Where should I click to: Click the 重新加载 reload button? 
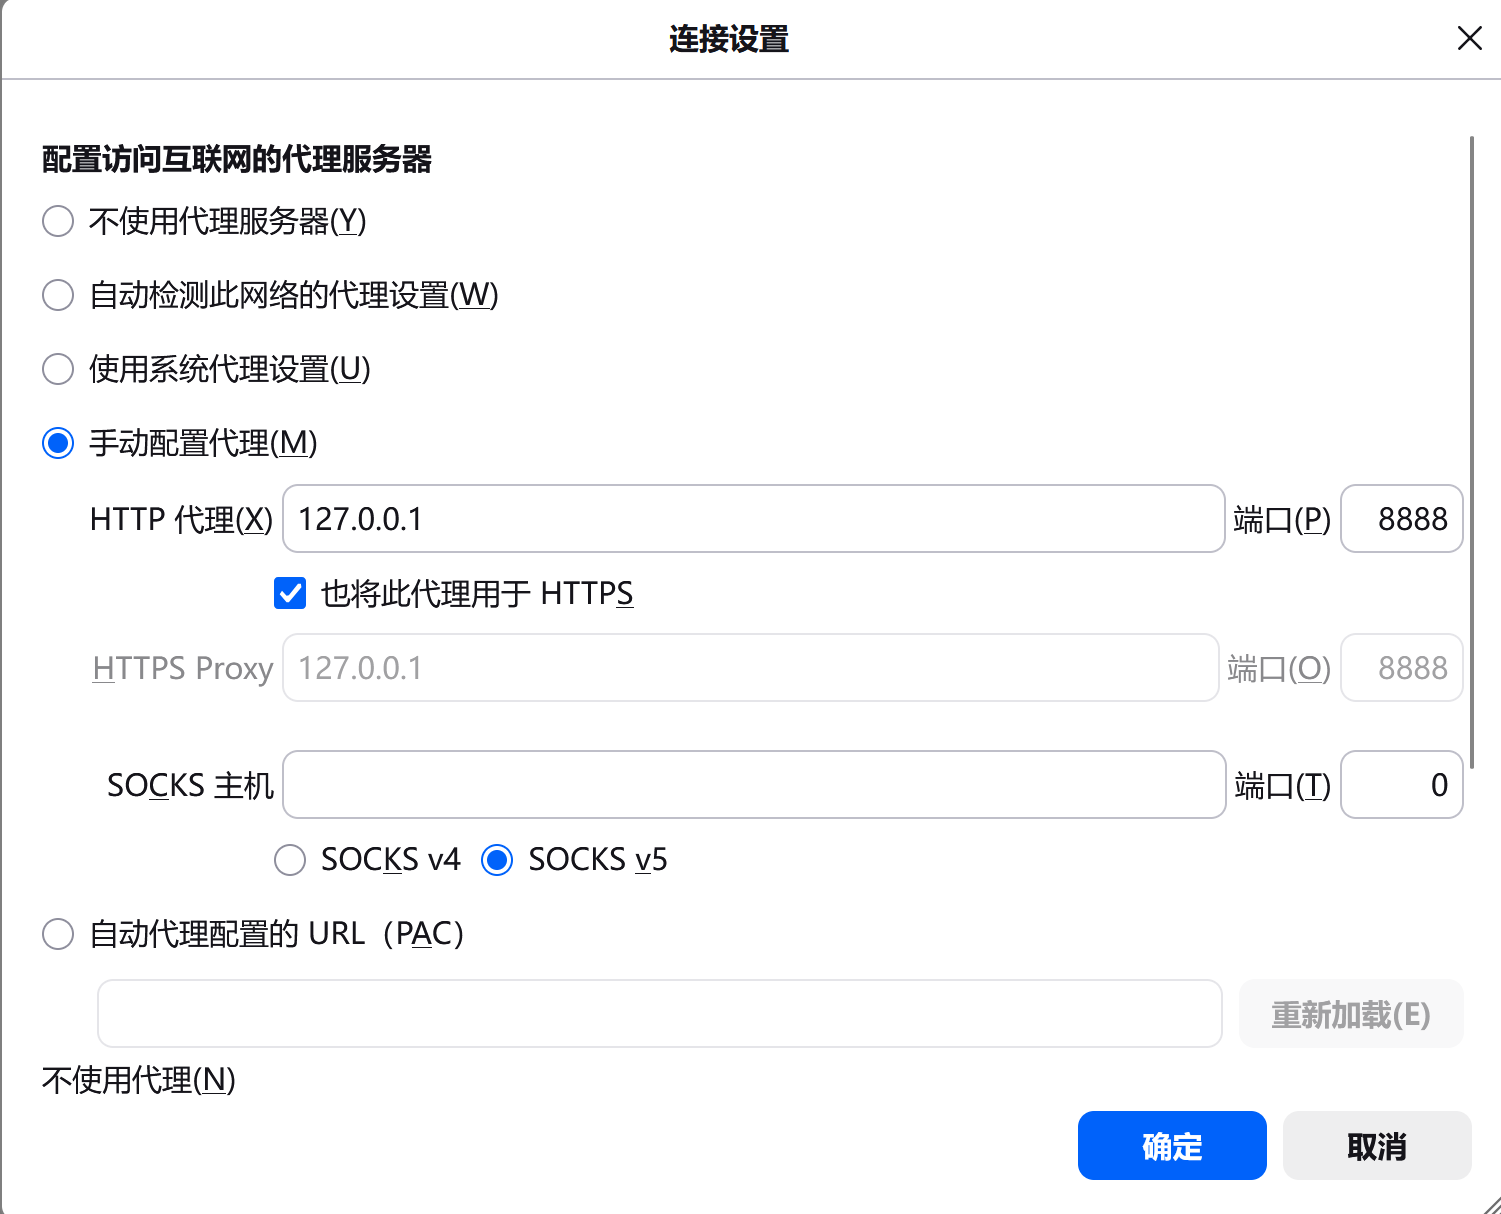(x=1350, y=1013)
